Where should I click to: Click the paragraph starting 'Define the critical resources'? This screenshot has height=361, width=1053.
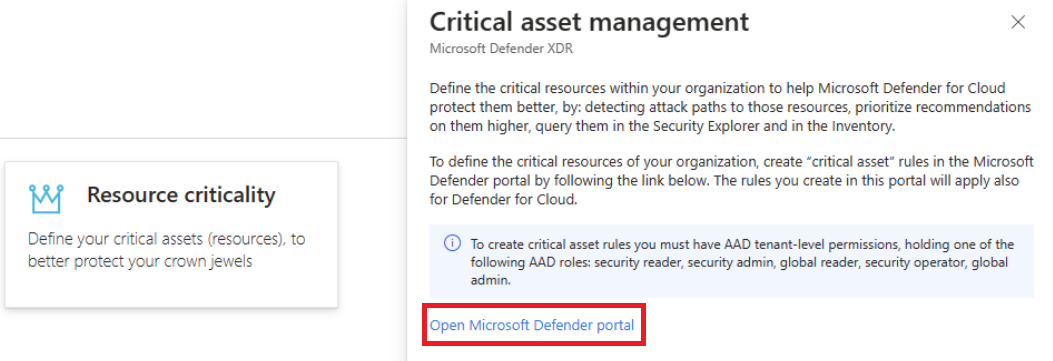[730, 107]
